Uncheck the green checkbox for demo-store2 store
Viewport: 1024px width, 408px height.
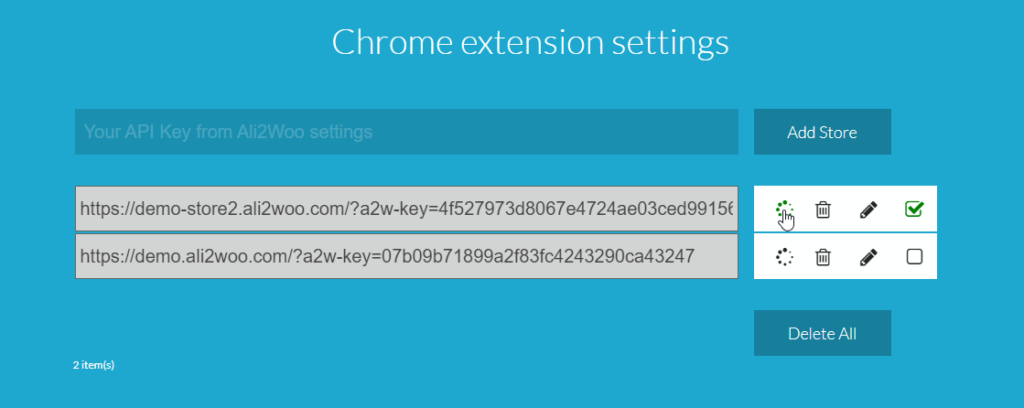click(x=914, y=209)
